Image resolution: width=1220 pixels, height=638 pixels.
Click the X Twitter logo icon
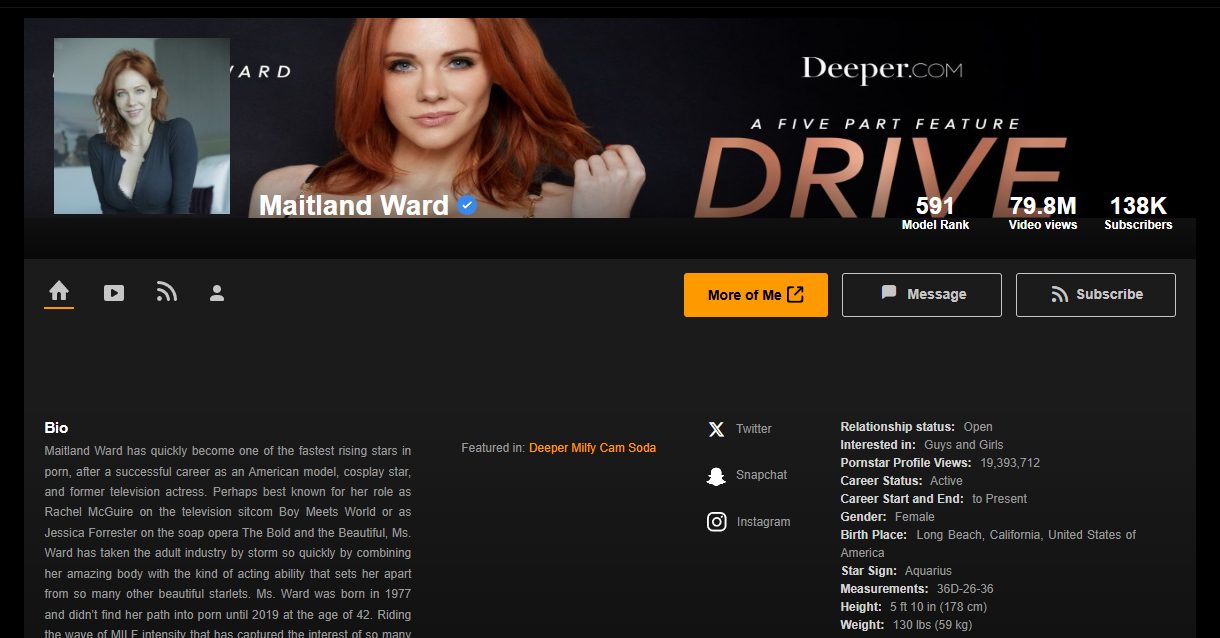click(x=716, y=429)
